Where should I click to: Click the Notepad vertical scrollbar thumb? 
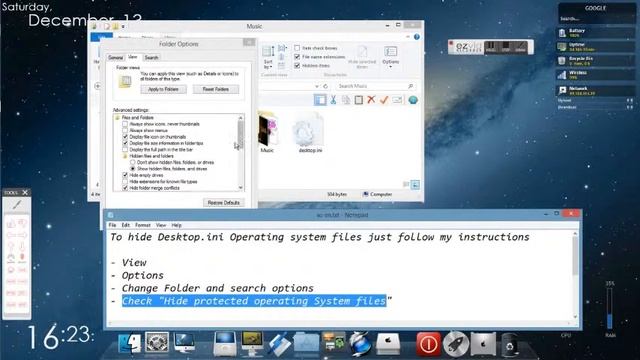tap(575, 256)
